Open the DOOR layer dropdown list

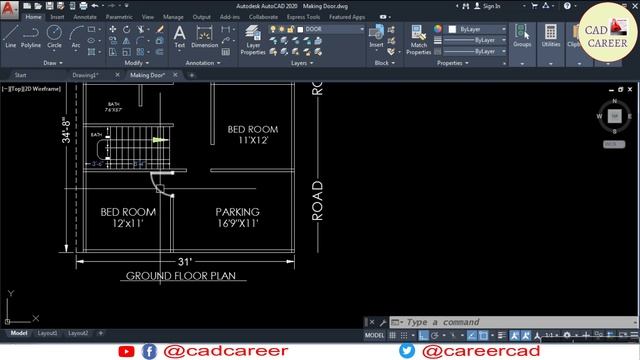(x=362, y=29)
